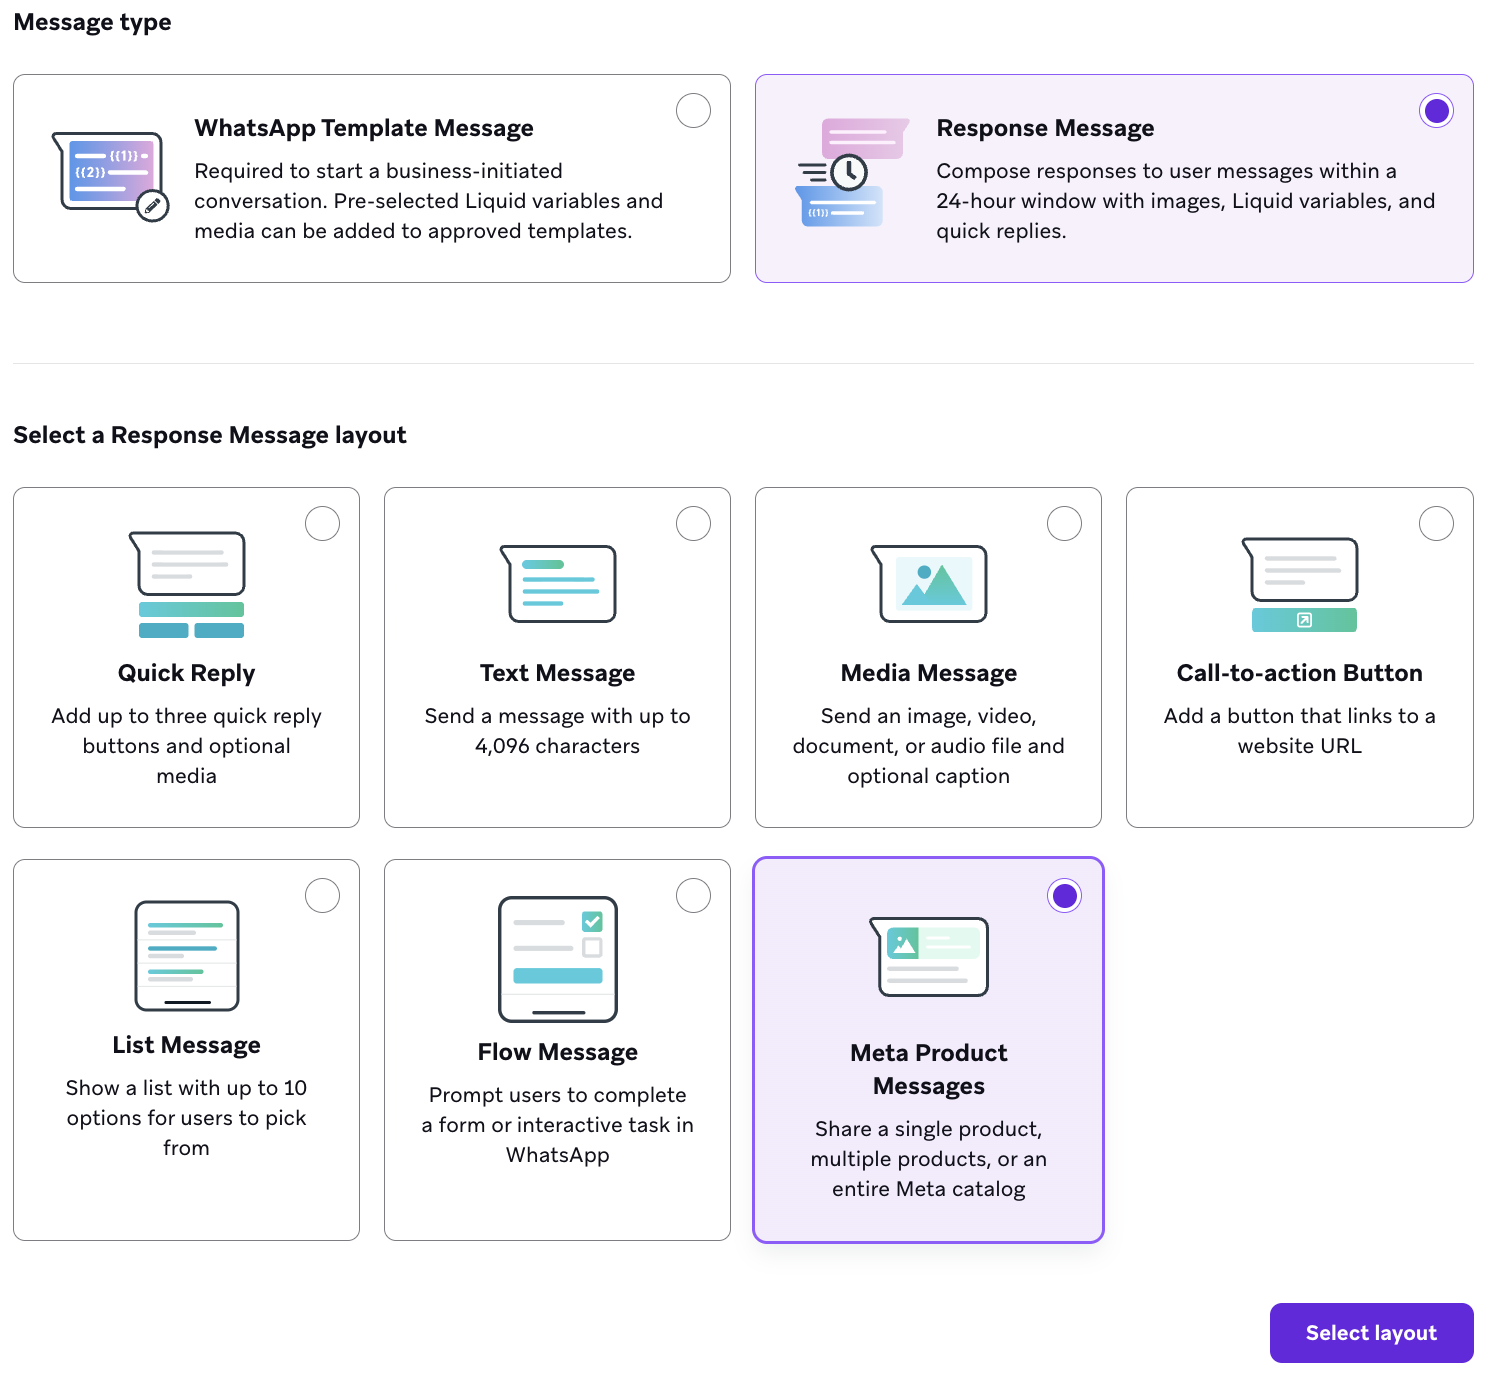Select the List Message radio button
The image size is (1490, 1376).
coord(322,895)
